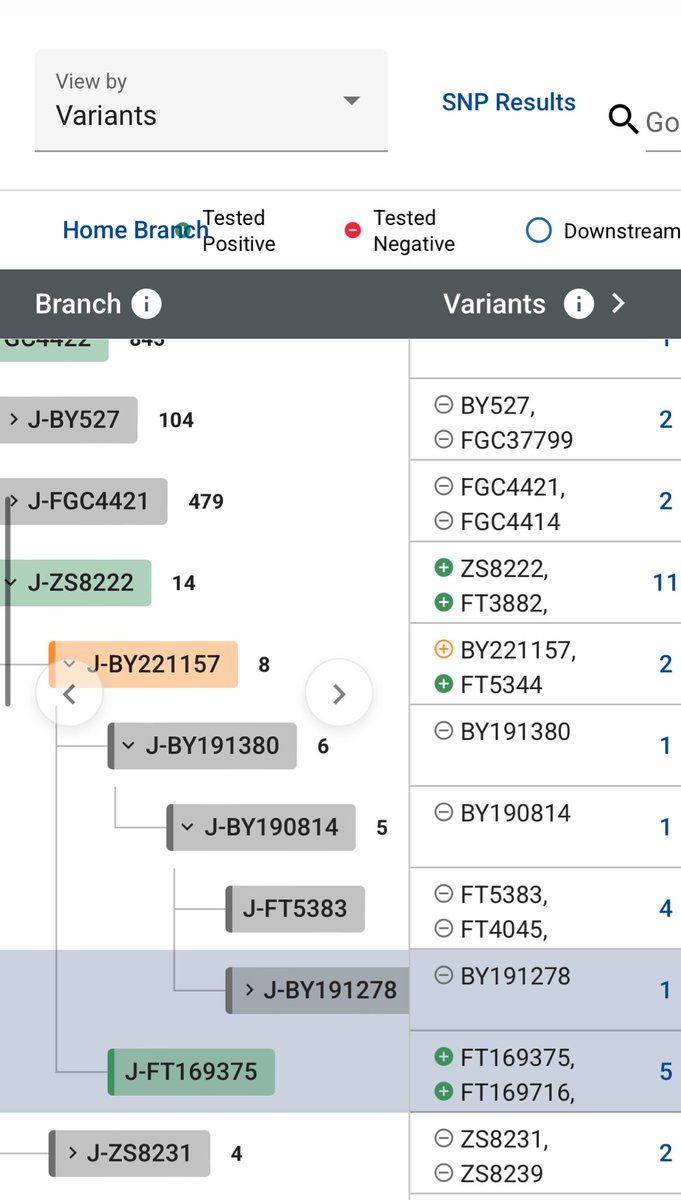
Task: Click the count 104 next to J-BY527
Action: (176, 420)
